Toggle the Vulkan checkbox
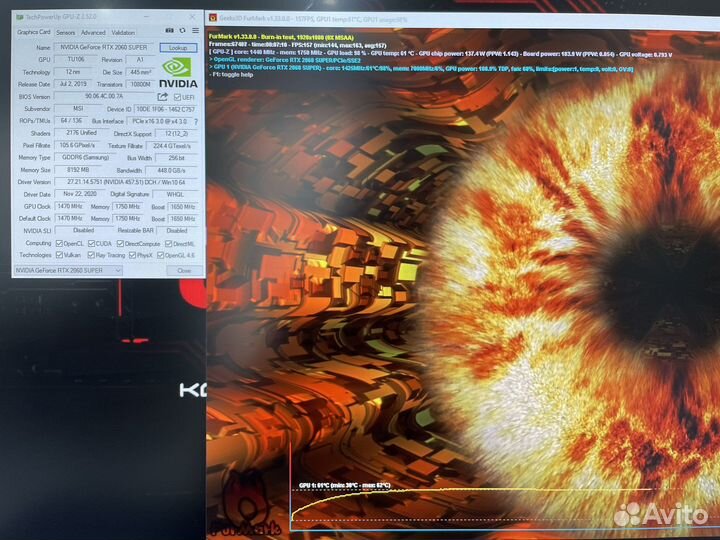The width and height of the screenshot is (720, 540). [x=59, y=255]
